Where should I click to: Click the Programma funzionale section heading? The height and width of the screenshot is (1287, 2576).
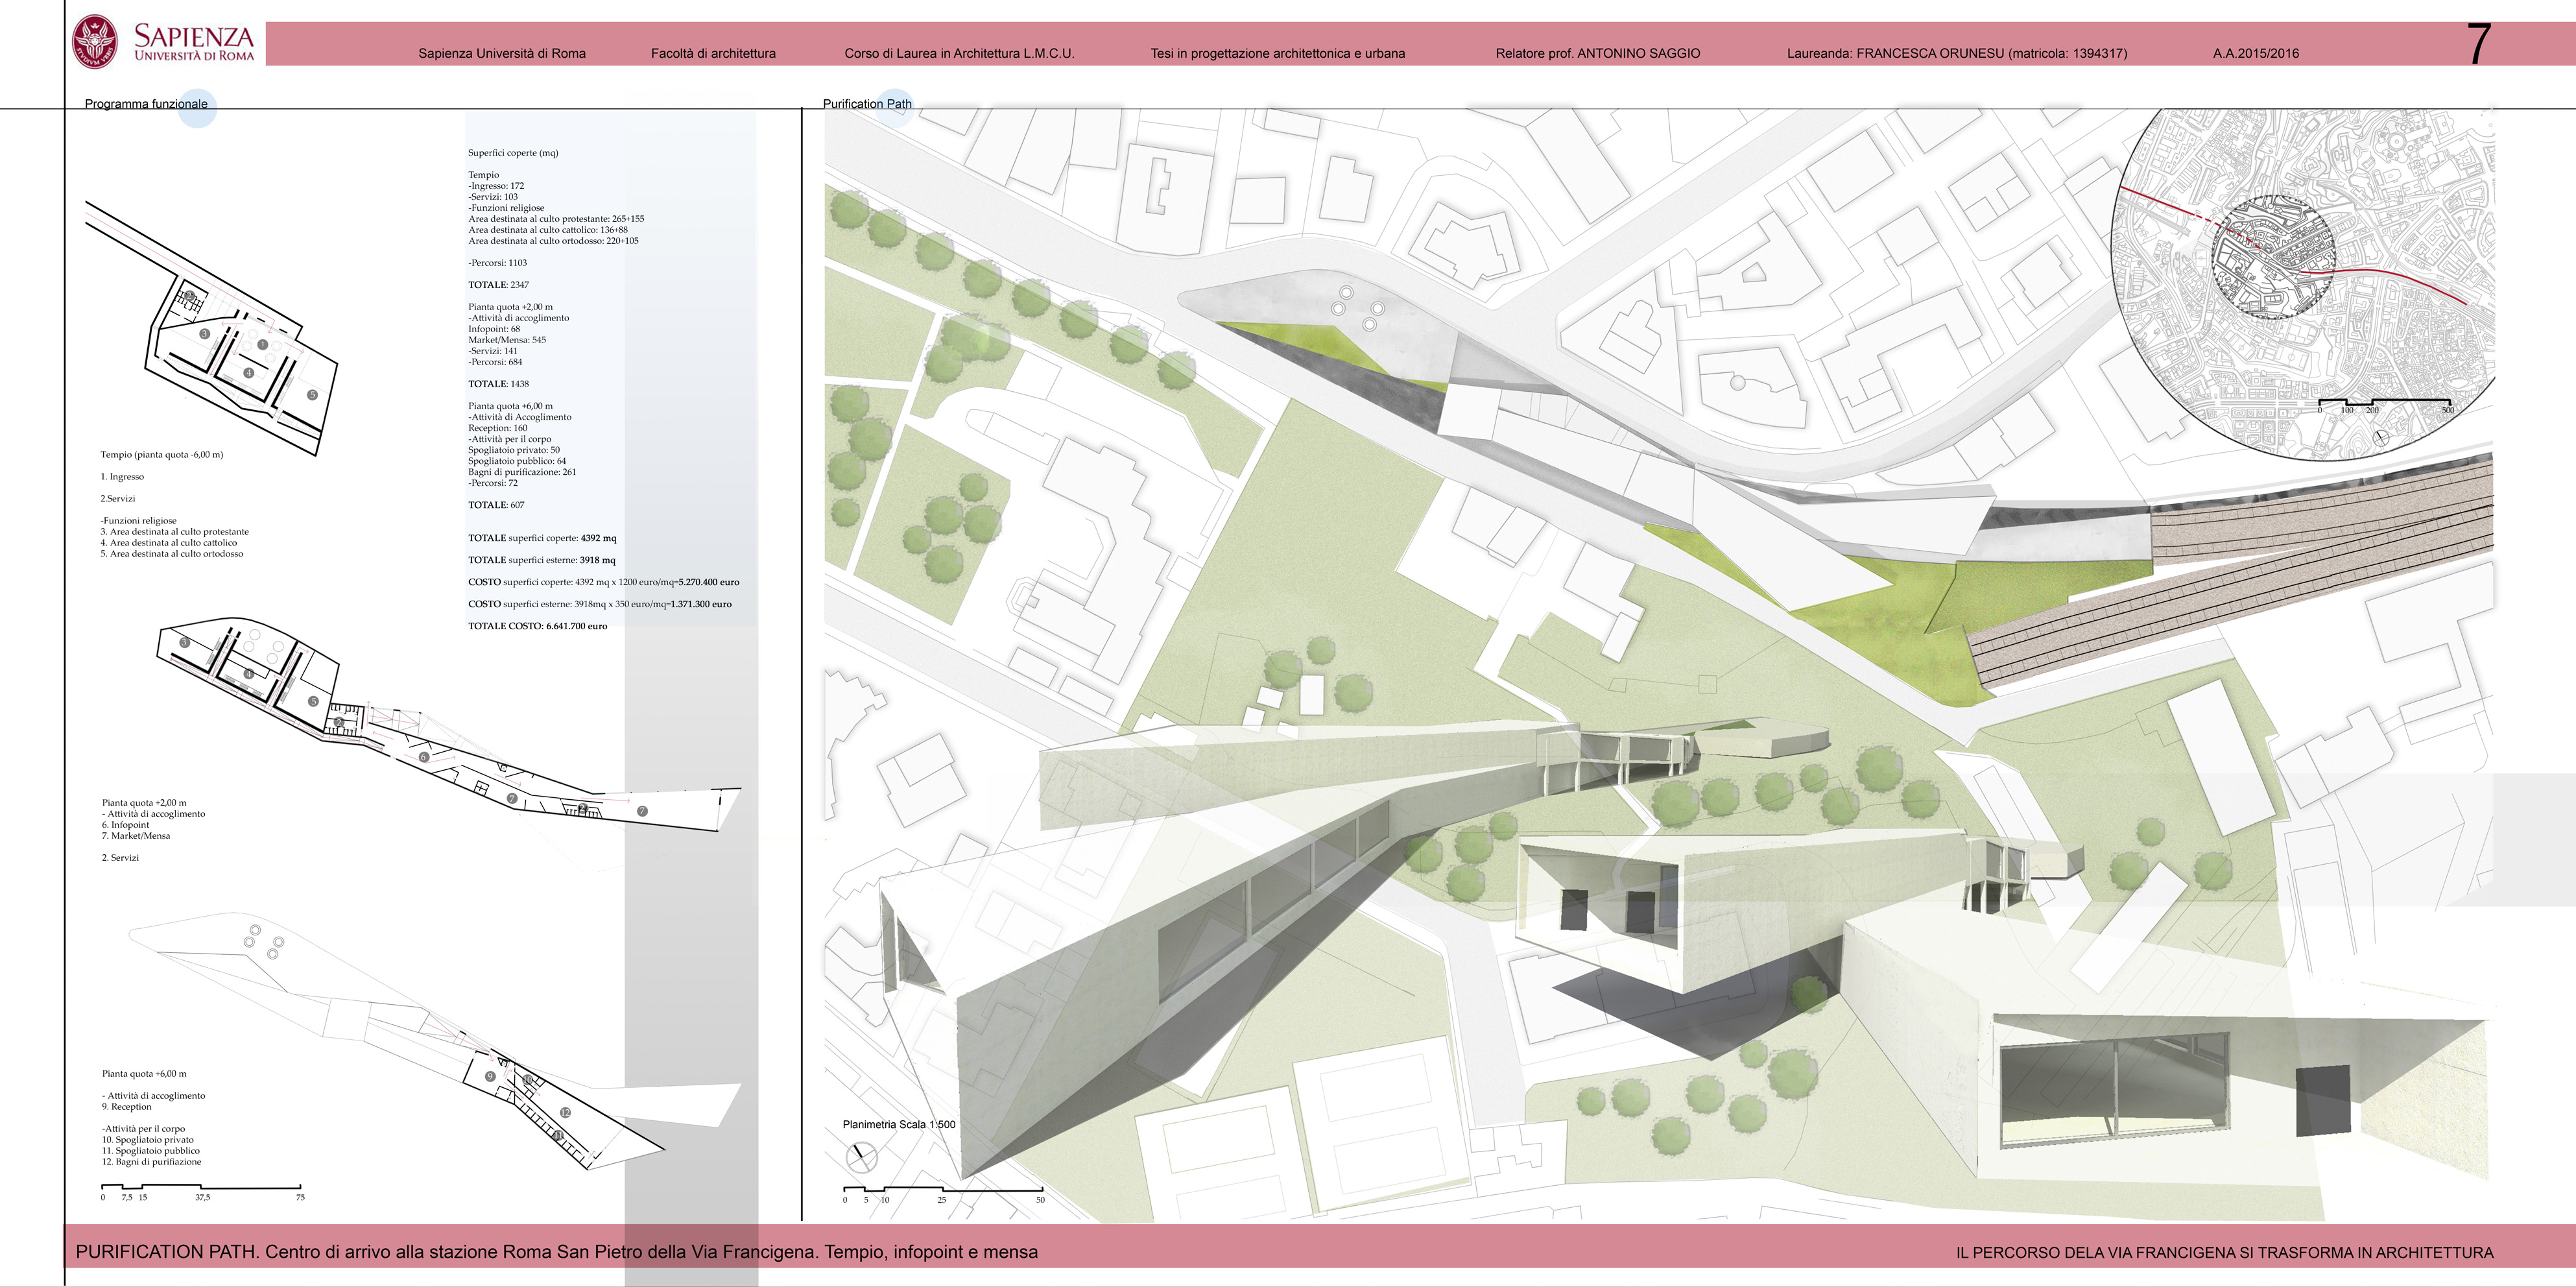coord(146,104)
